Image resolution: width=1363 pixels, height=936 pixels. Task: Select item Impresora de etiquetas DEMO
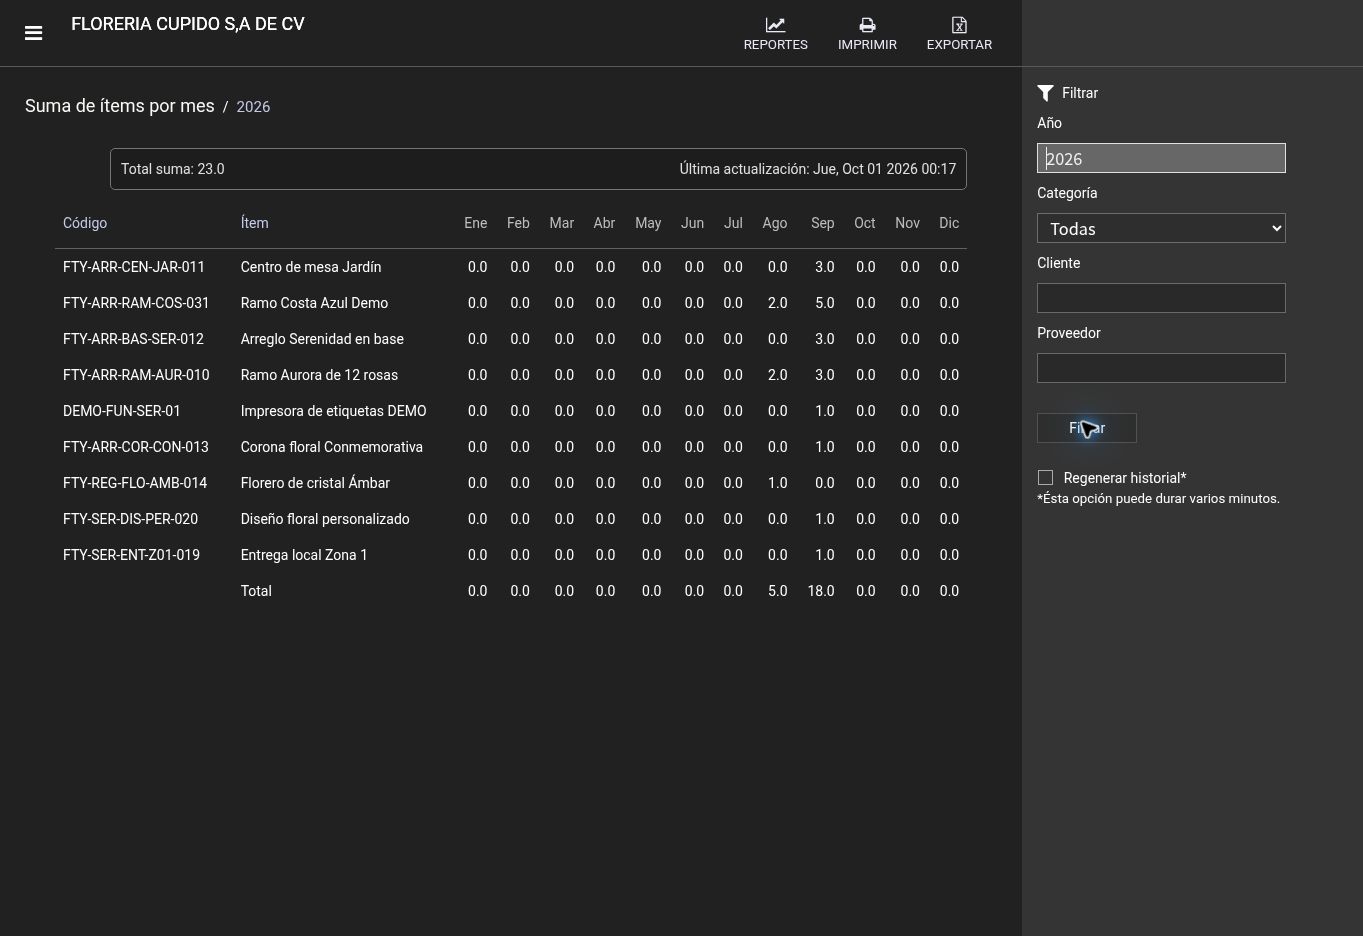click(333, 411)
